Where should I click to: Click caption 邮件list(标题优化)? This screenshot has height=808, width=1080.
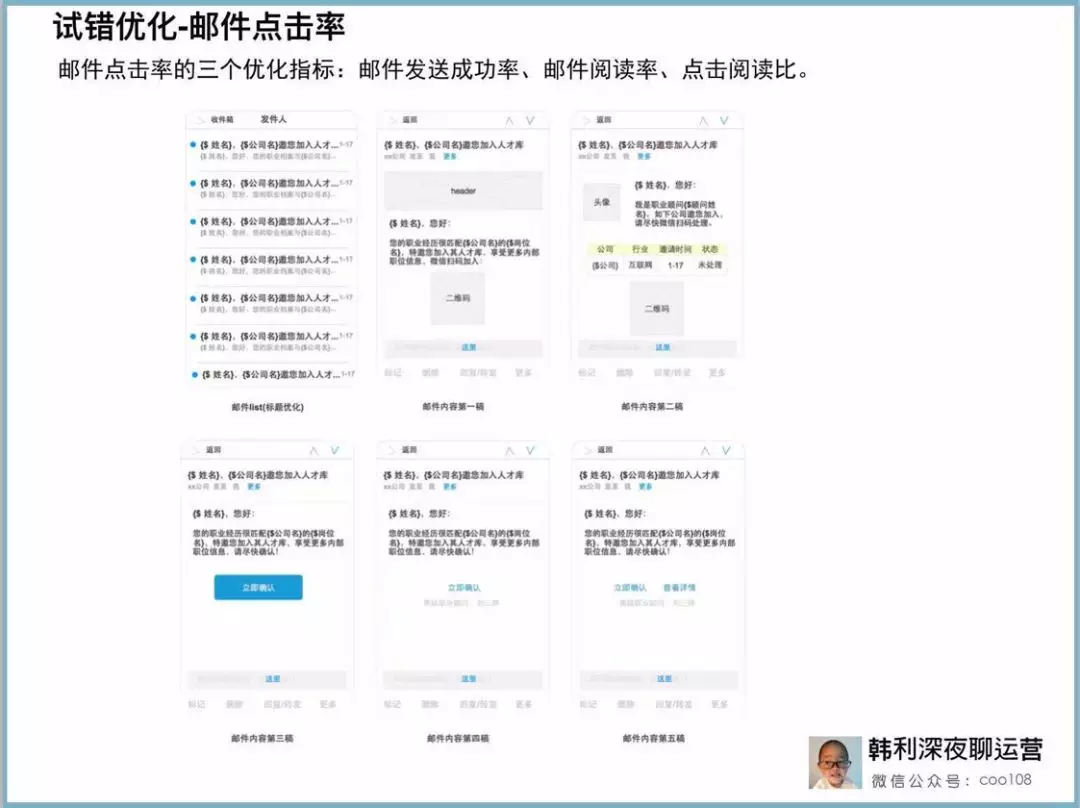pos(267,407)
